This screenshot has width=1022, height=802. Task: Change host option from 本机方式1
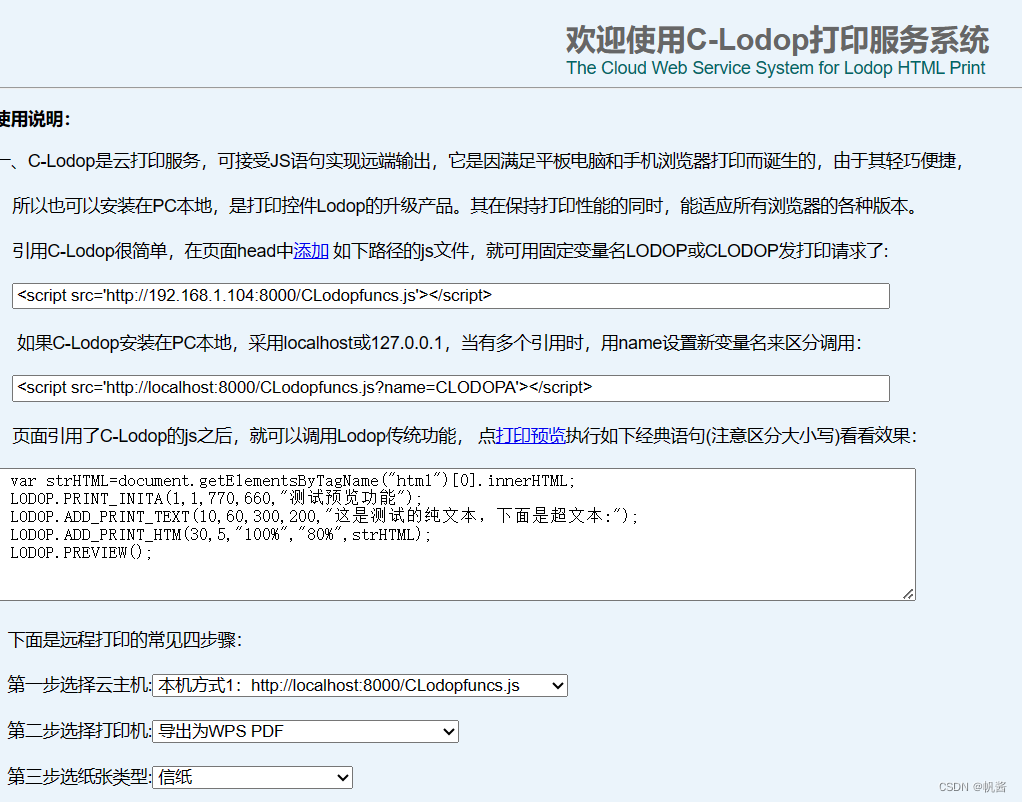[554, 685]
